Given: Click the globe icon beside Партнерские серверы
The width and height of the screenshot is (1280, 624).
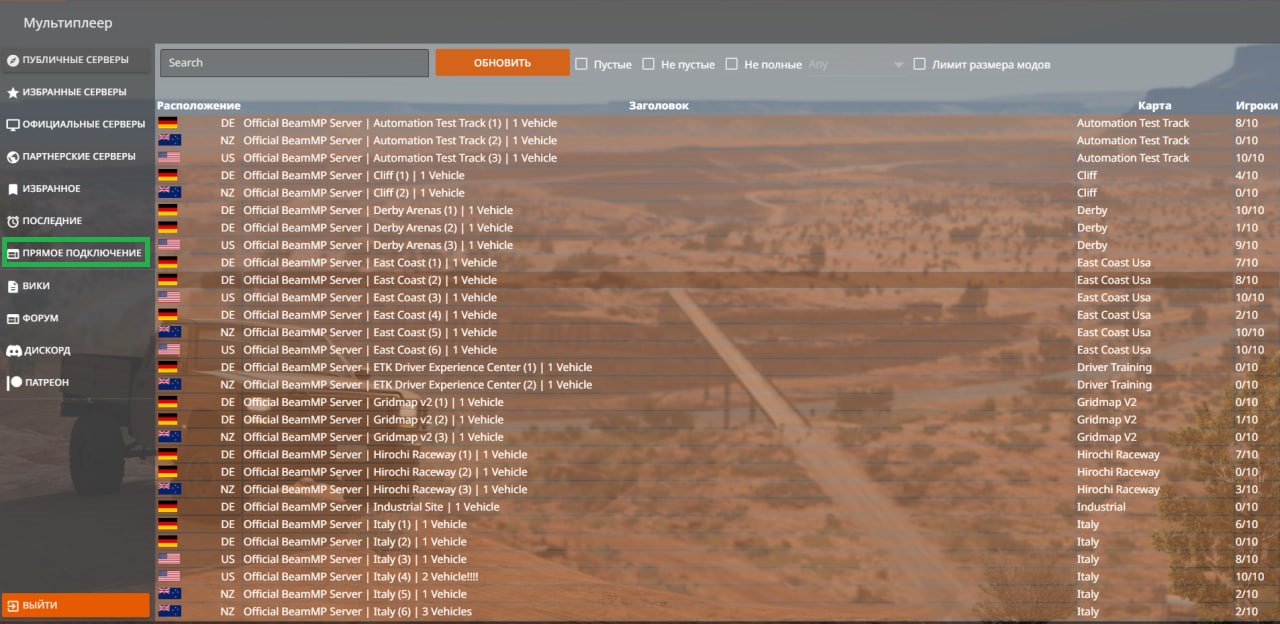Looking at the screenshot, I should click(x=13, y=157).
